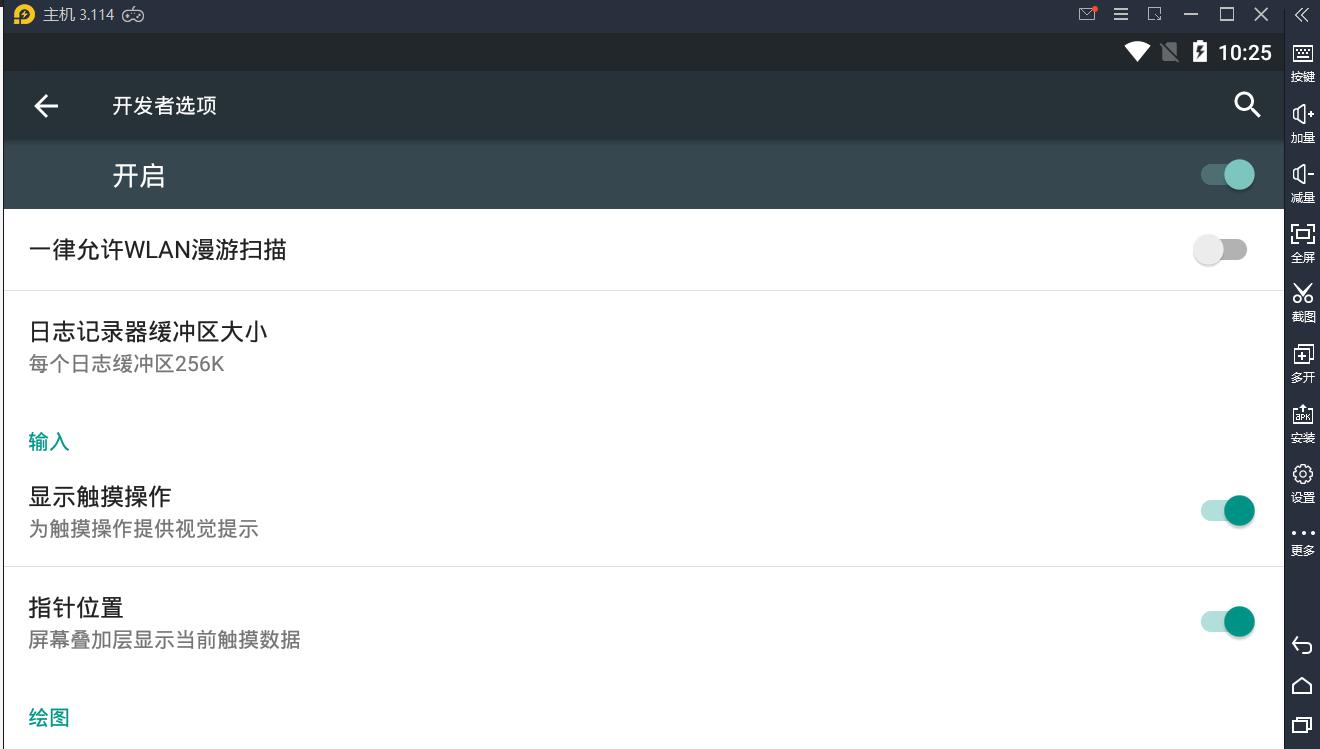1320x749 pixels.
Task: Click the back arrow in the Developer options header
Action: [x=46, y=106]
